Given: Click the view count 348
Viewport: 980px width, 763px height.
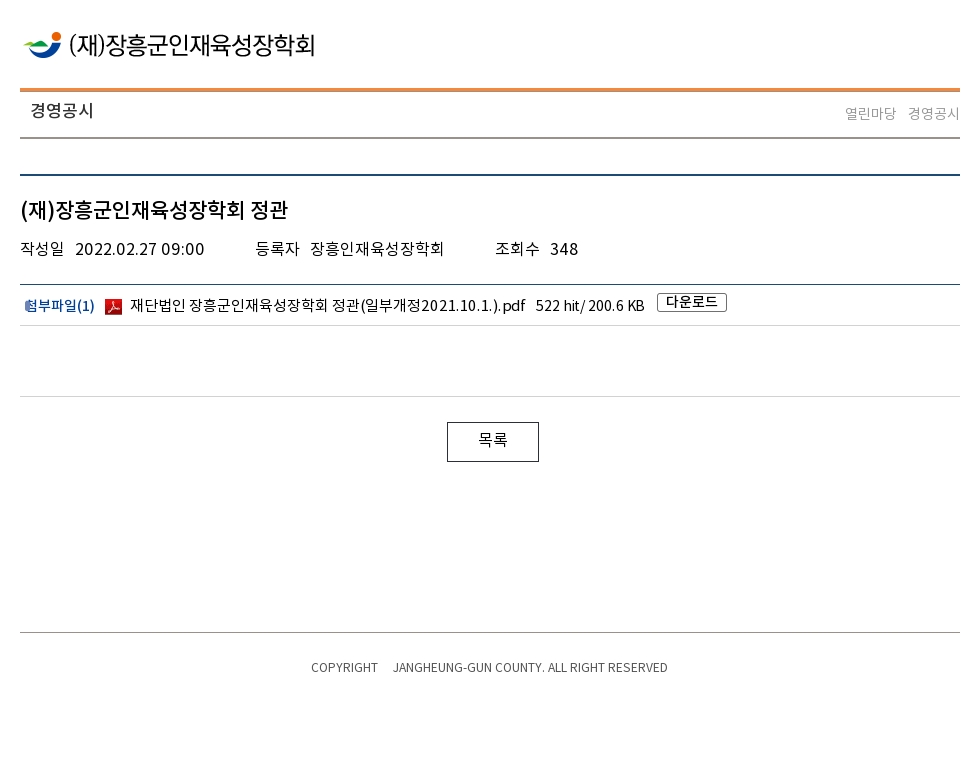Looking at the screenshot, I should pos(564,249).
